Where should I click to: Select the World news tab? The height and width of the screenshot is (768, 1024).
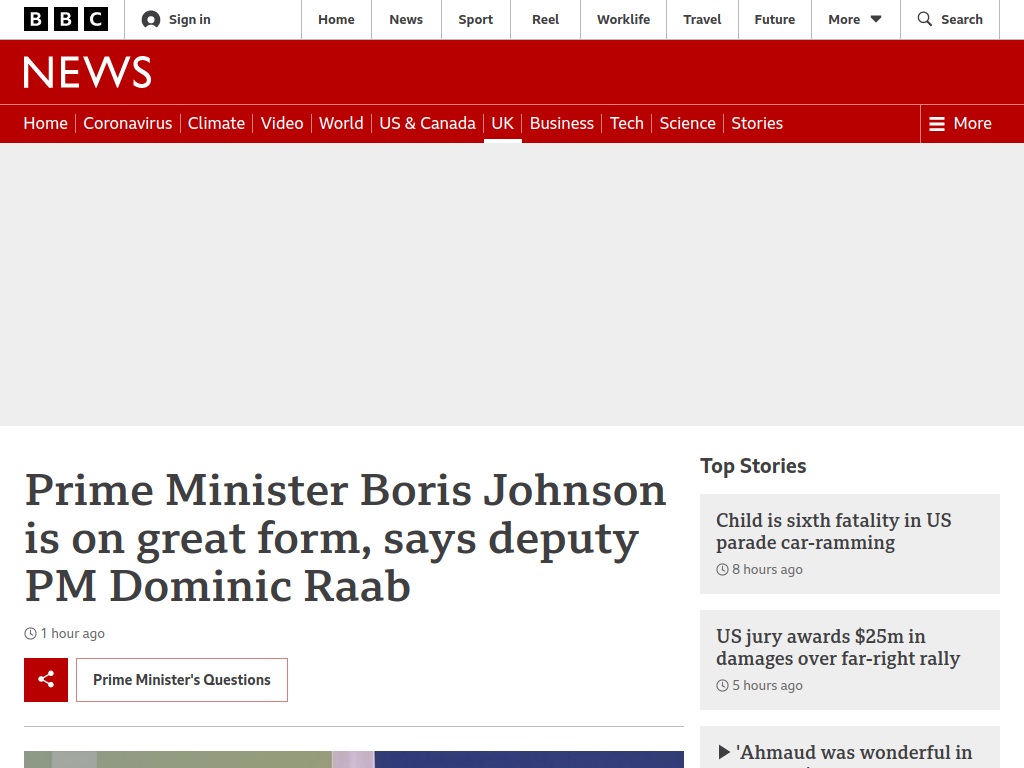[x=341, y=123]
